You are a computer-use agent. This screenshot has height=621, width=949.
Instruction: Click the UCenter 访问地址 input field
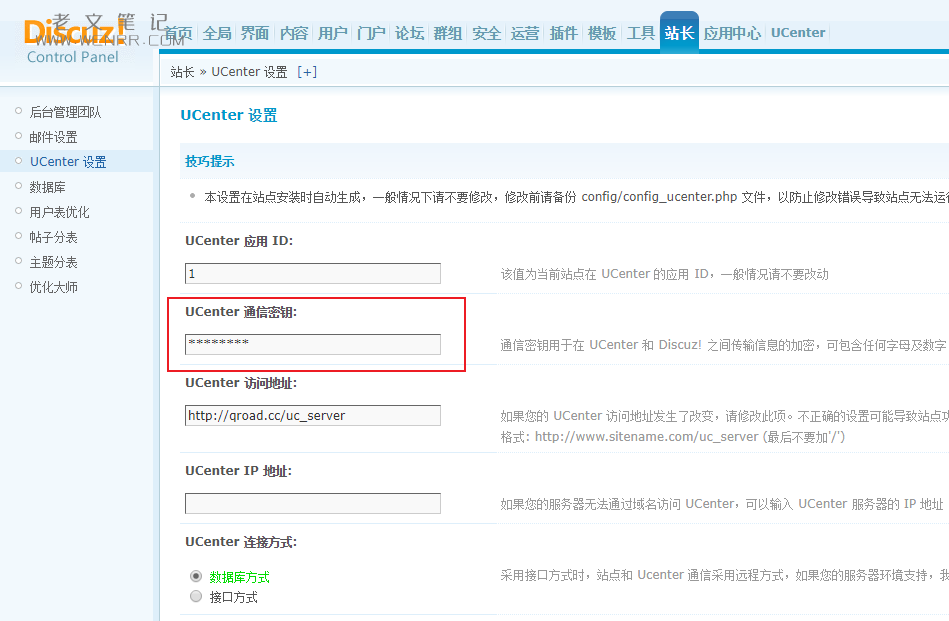(x=313, y=415)
